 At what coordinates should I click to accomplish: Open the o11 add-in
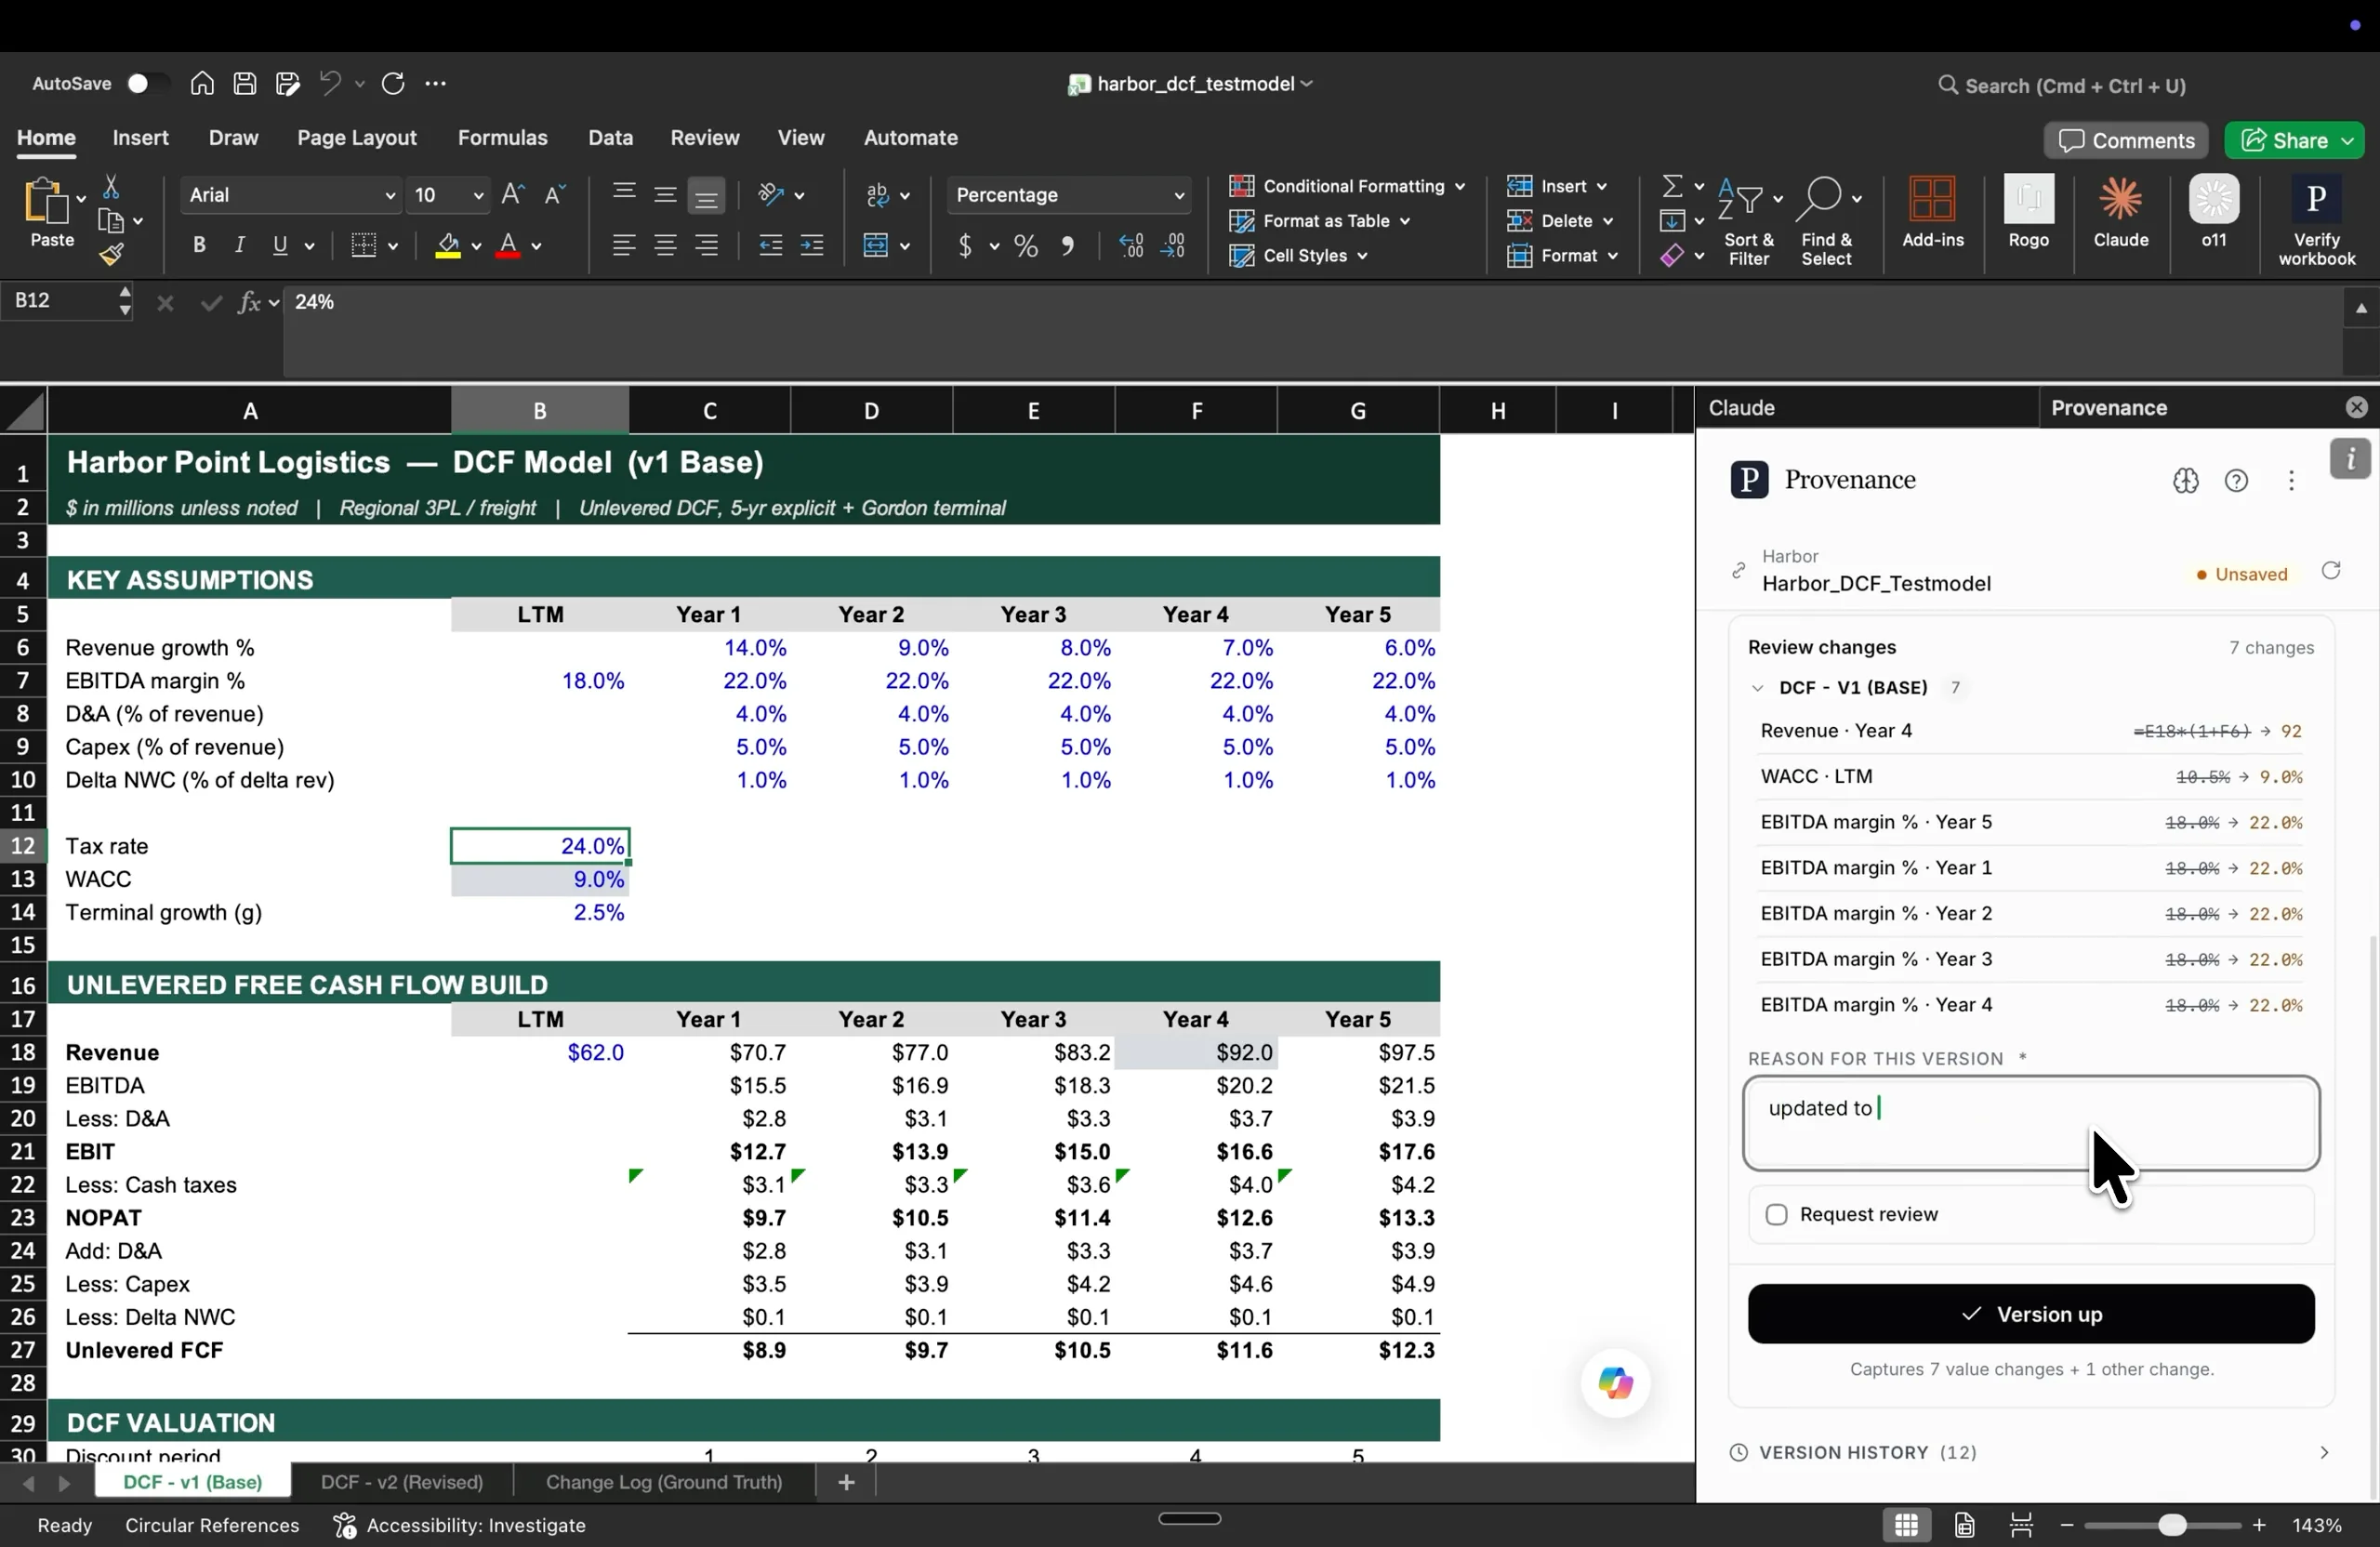2214,212
